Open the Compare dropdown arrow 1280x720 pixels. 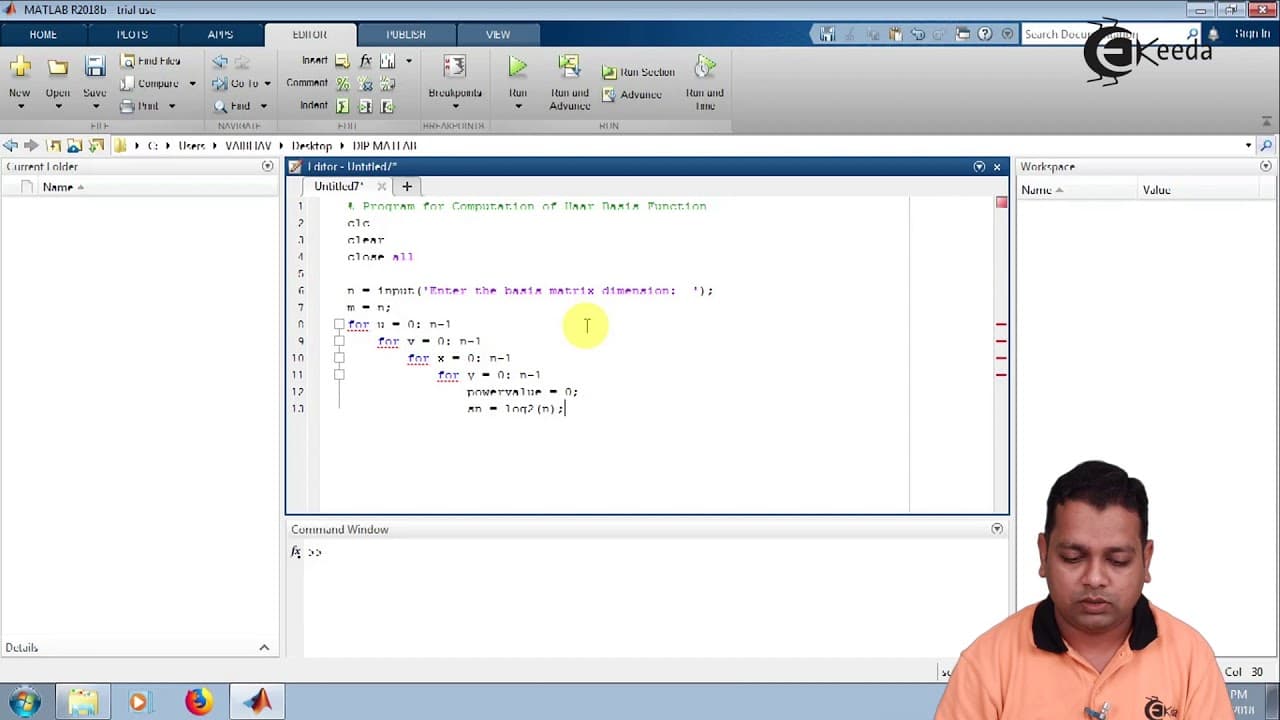coord(192,84)
